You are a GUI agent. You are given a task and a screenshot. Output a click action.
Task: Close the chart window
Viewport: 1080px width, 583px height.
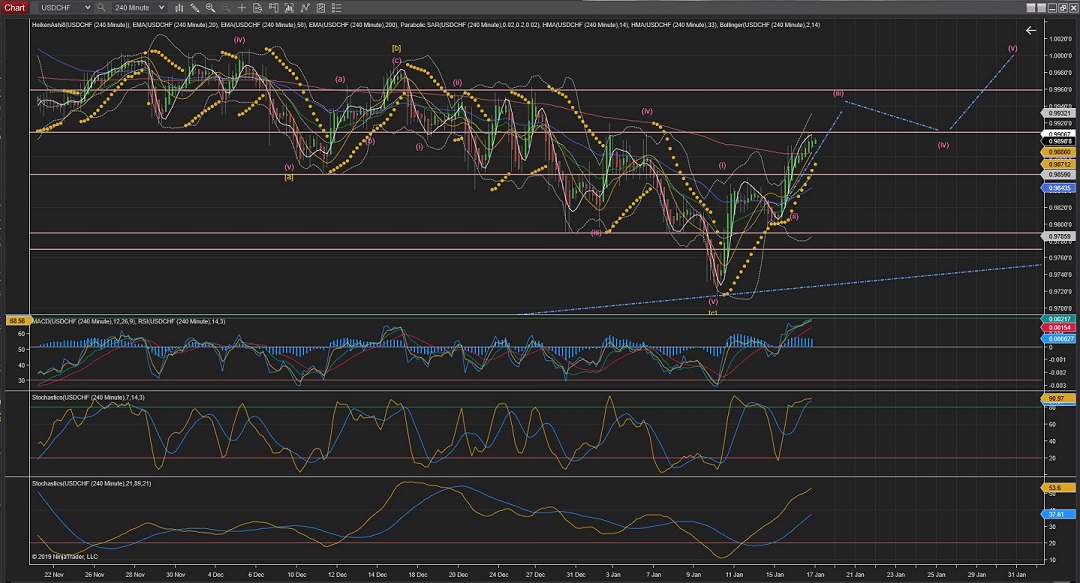1073,8
